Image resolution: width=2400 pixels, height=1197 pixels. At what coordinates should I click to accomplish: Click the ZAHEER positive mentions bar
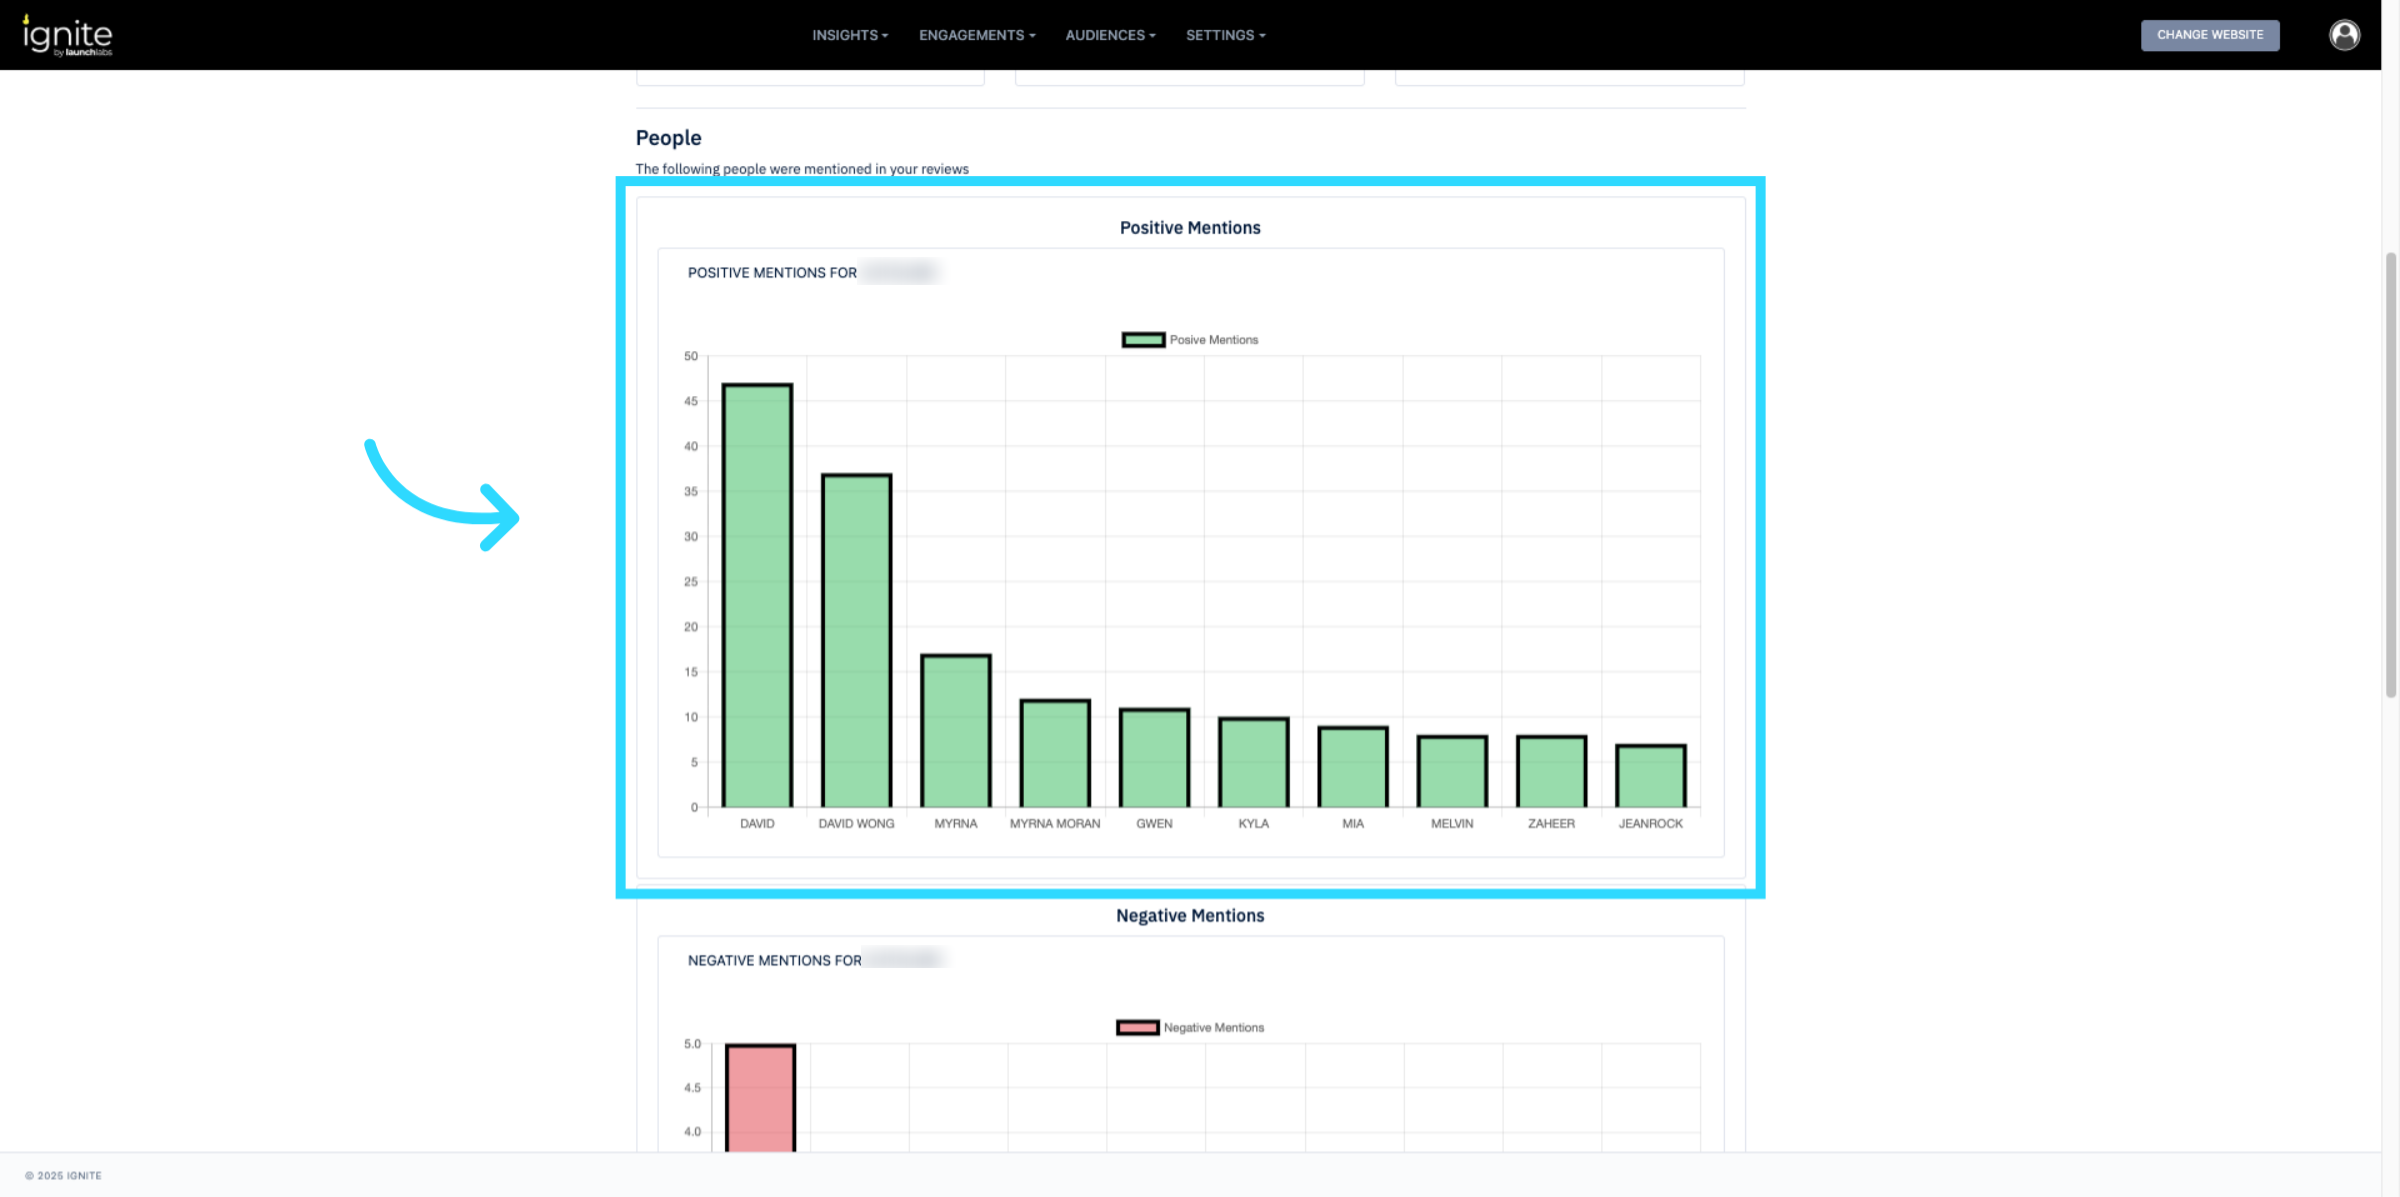point(1551,772)
